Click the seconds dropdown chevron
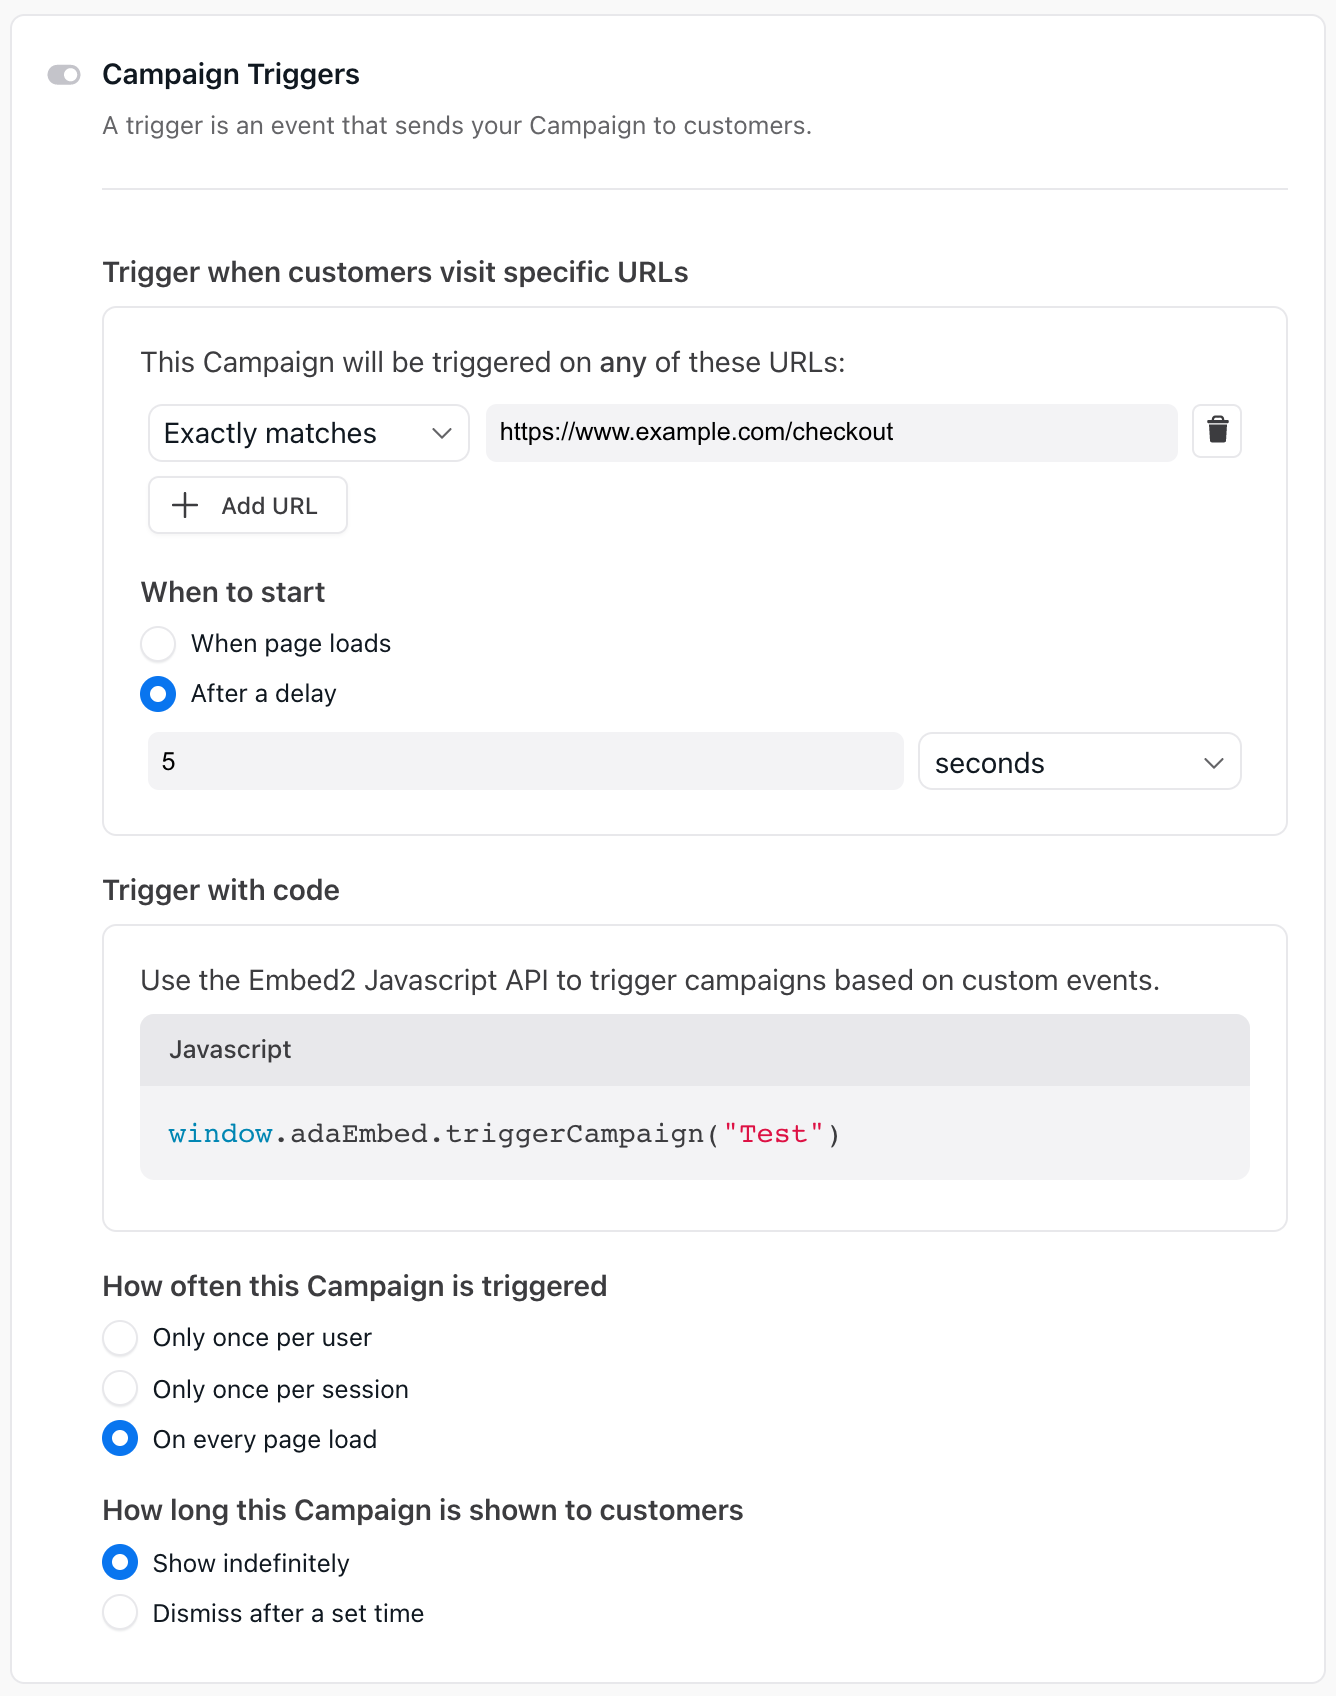 tap(1214, 763)
